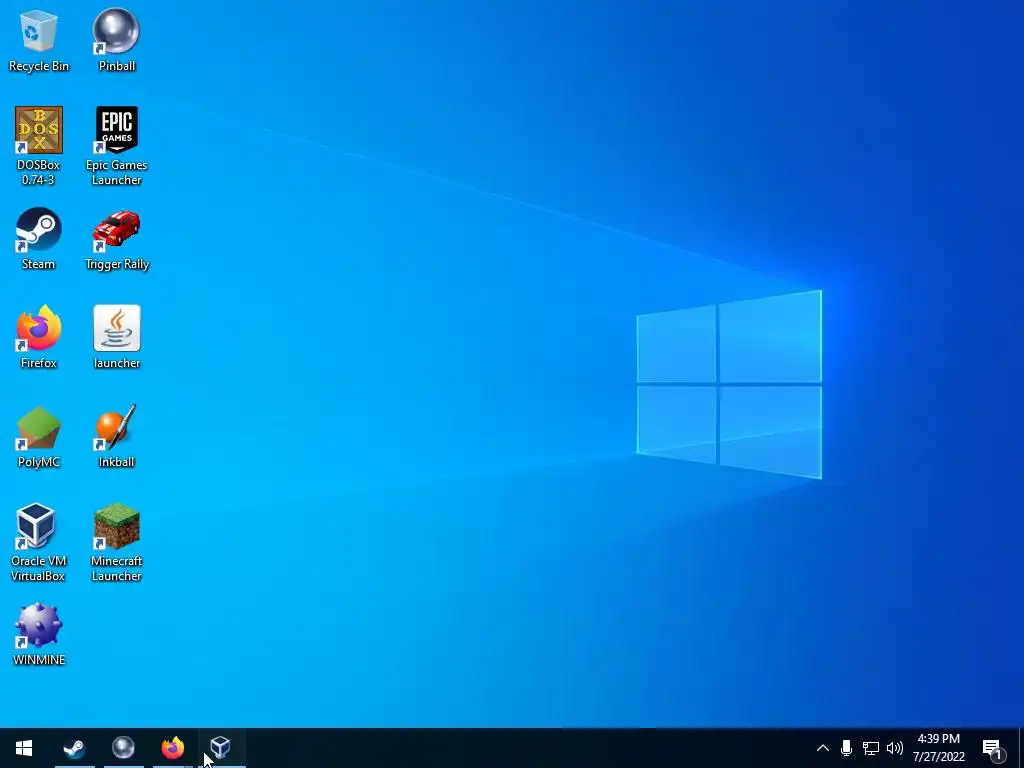The height and width of the screenshot is (768, 1024).
Task: Select the Trigger Rally shortcut
Action: pyautogui.click(x=116, y=238)
